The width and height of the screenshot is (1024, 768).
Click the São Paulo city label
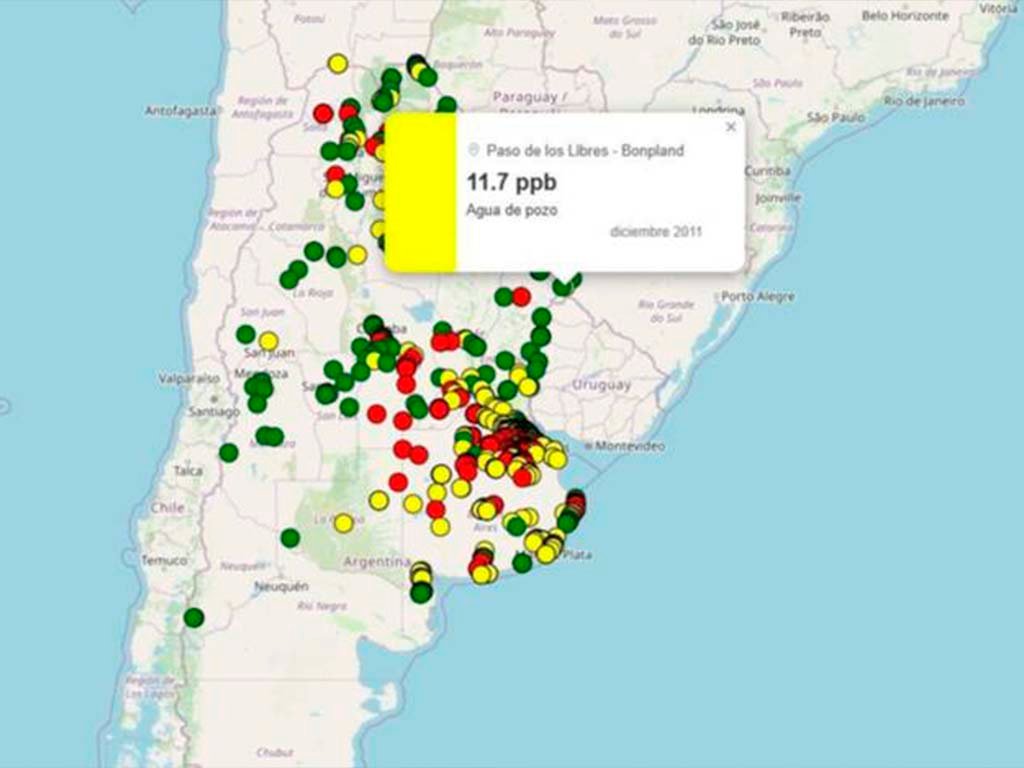(x=836, y=117)
